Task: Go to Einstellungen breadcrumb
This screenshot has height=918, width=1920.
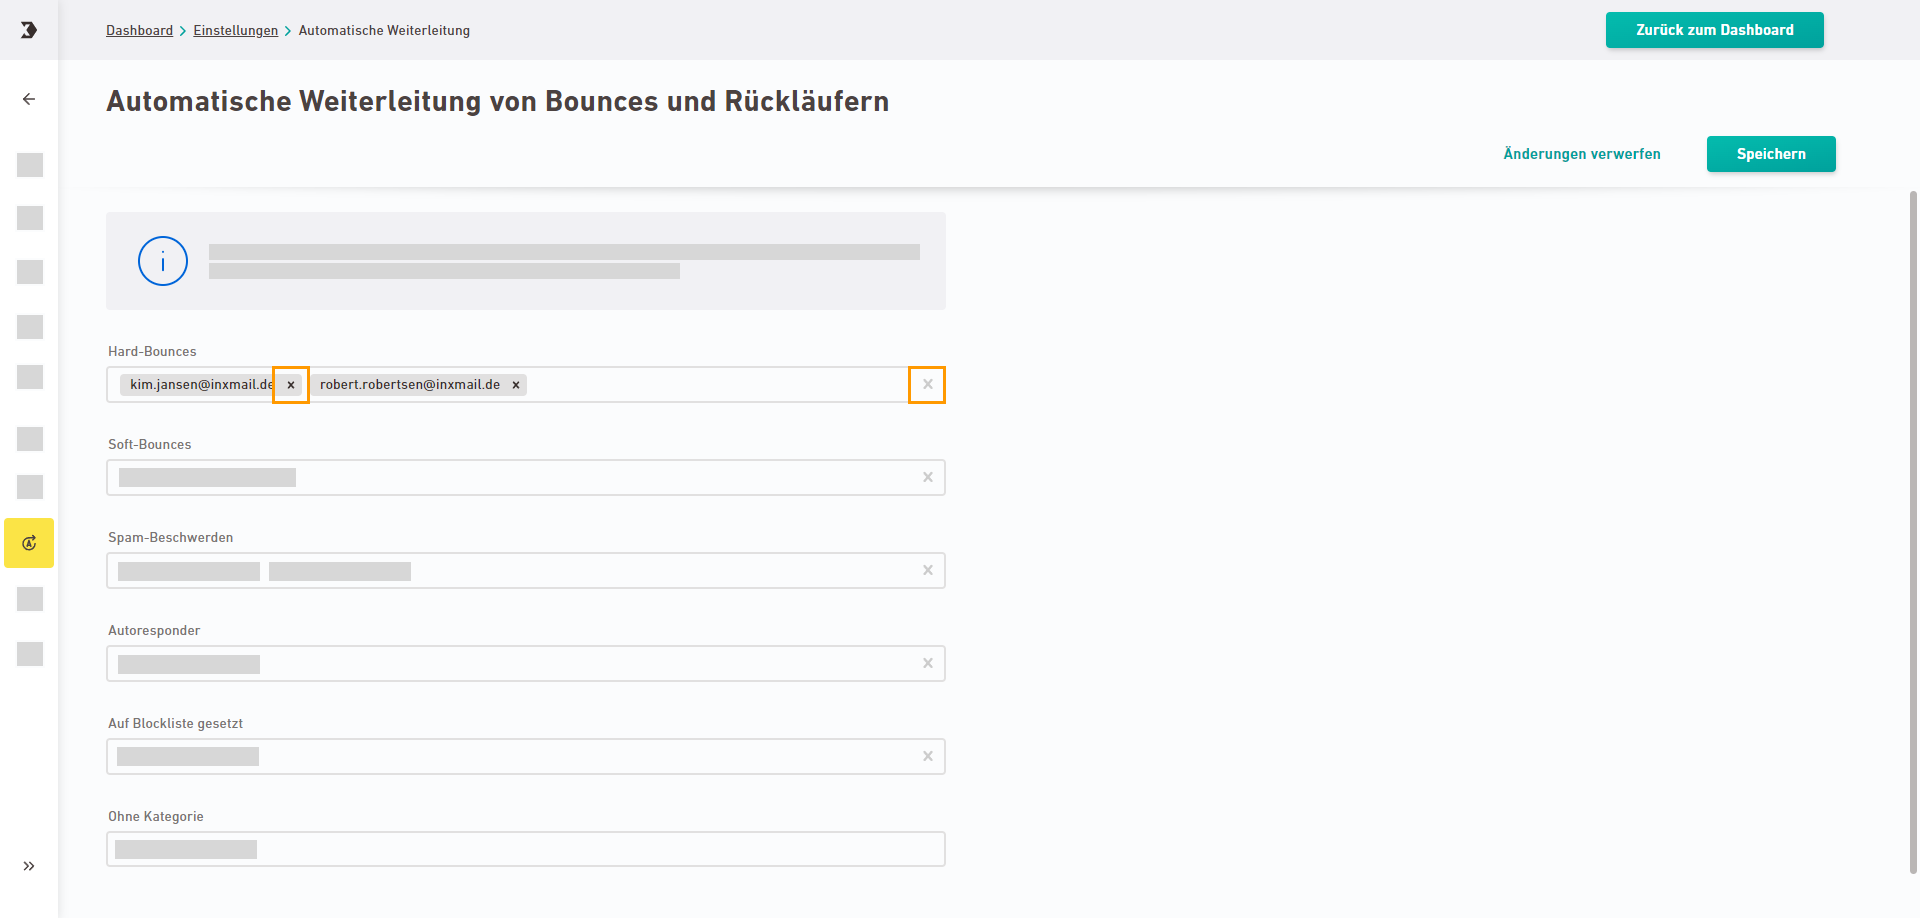Action: tap(236, 31)
